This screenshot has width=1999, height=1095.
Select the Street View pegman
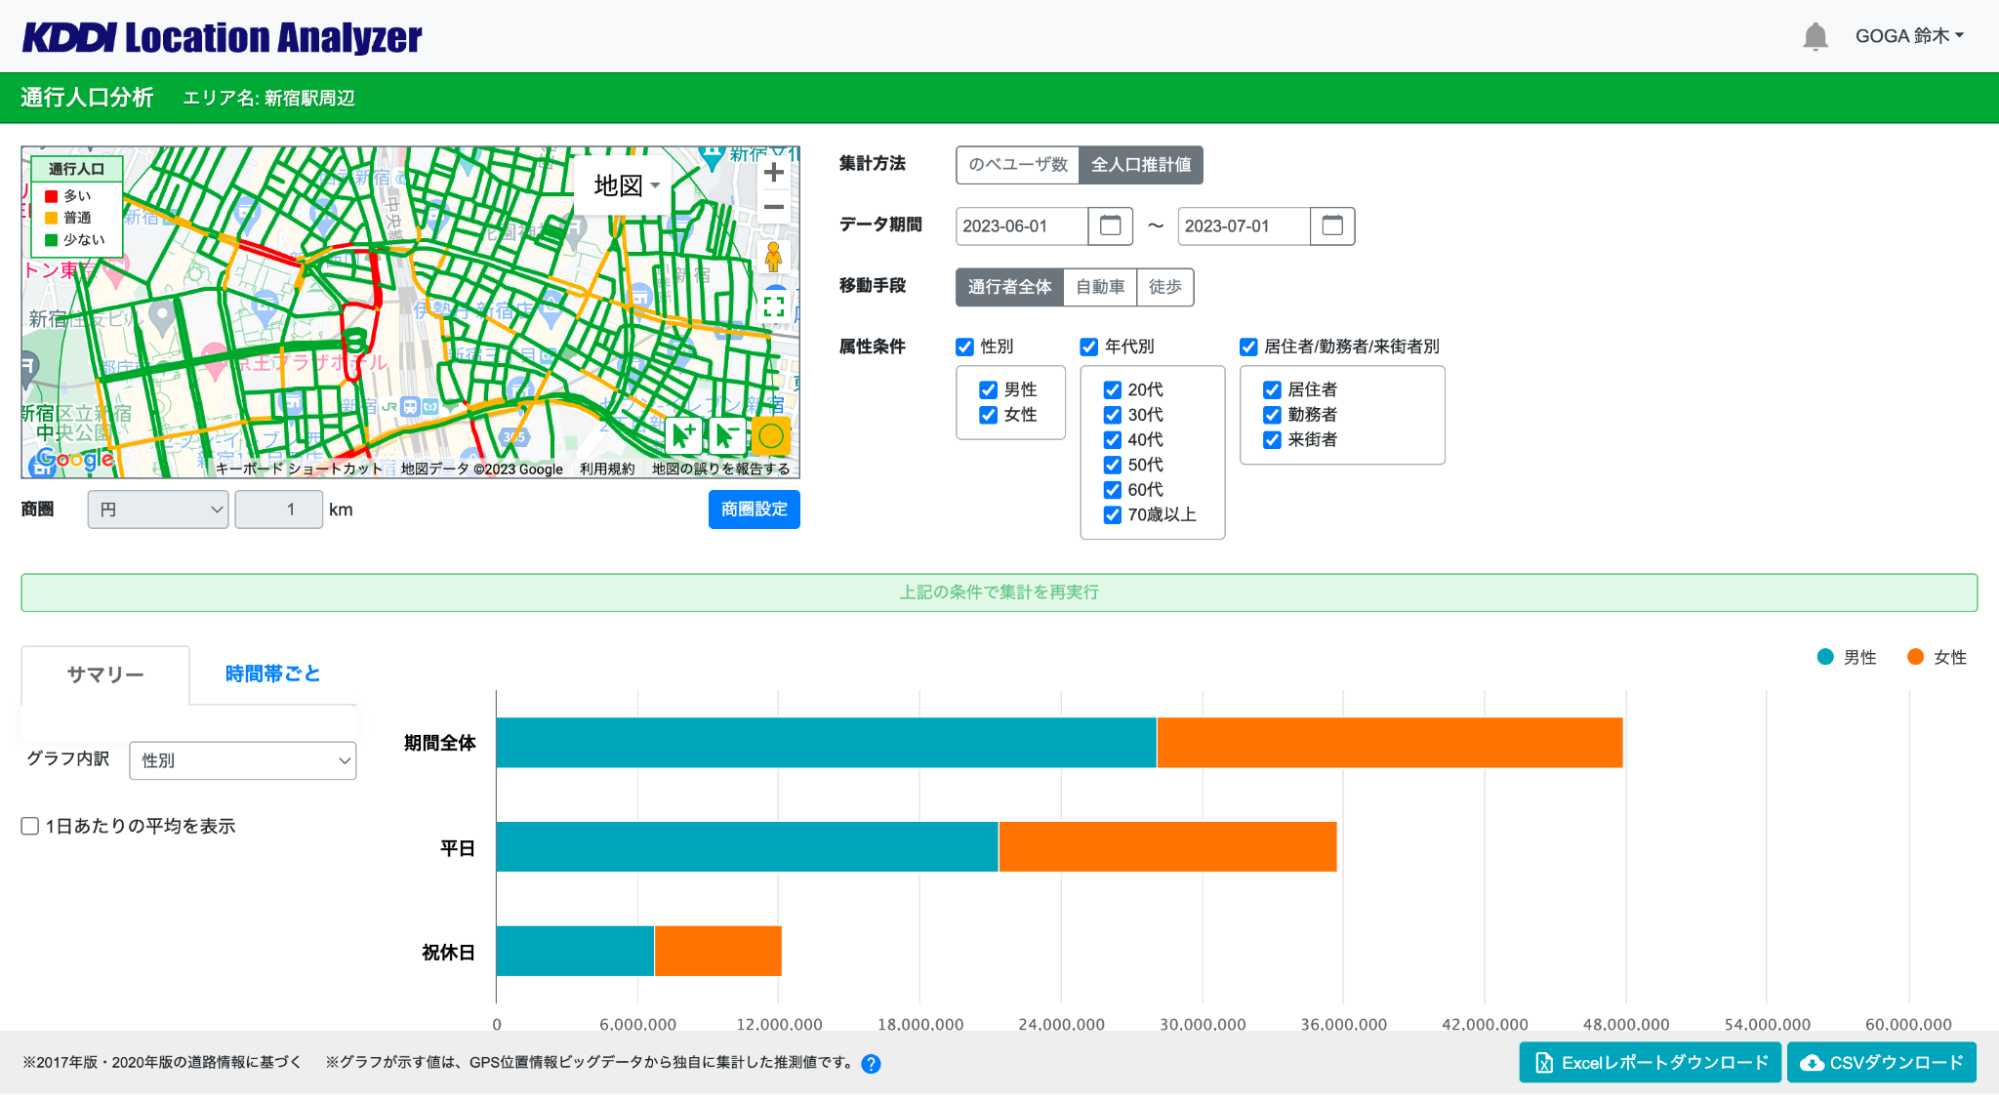[x=773, y=257]
